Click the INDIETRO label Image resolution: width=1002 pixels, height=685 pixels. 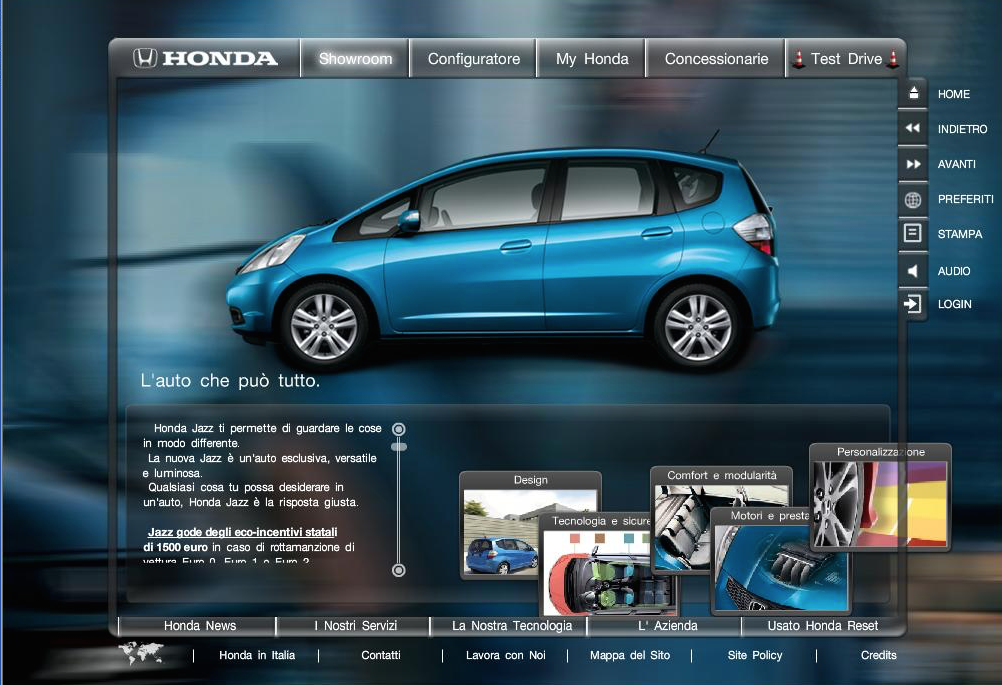tap(962, 129)
